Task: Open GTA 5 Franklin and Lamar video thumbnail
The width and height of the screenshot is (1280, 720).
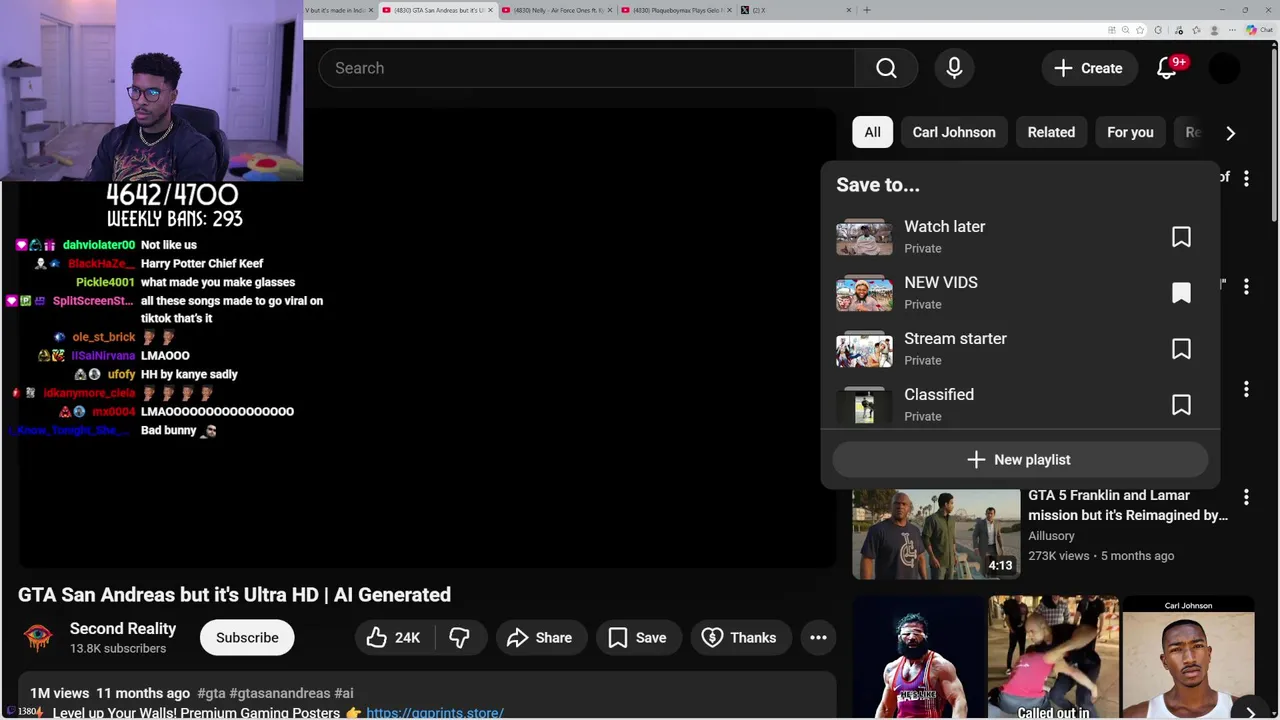Action: [x=936, y=534]
